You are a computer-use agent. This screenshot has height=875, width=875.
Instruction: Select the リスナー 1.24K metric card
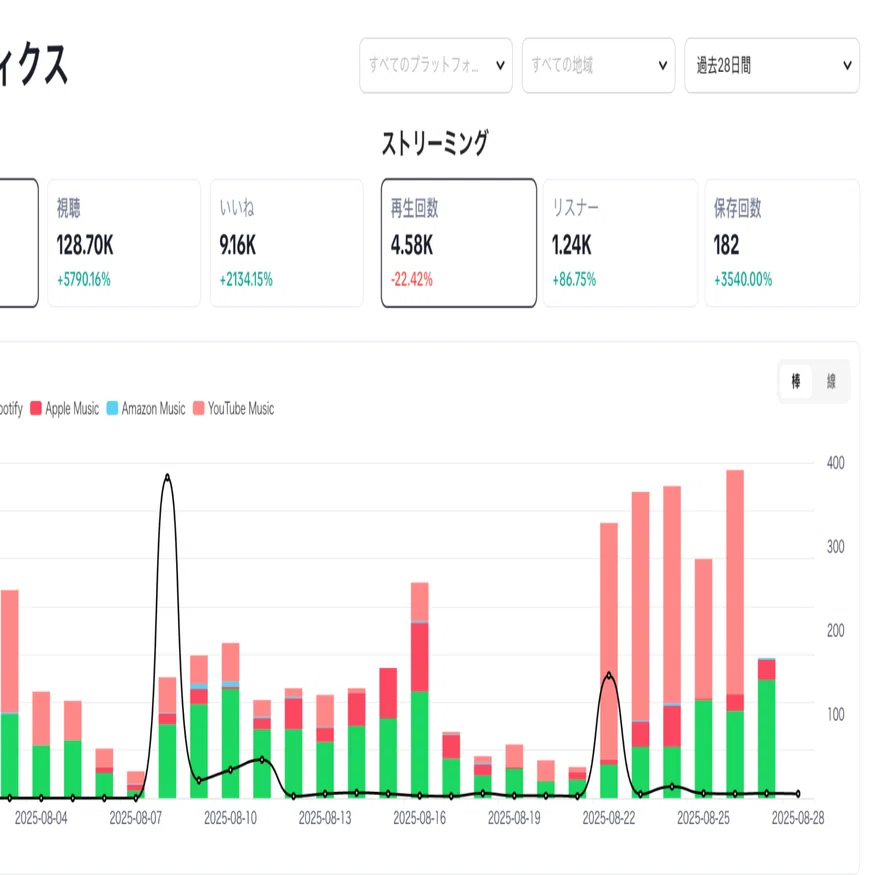click(621, 243)
